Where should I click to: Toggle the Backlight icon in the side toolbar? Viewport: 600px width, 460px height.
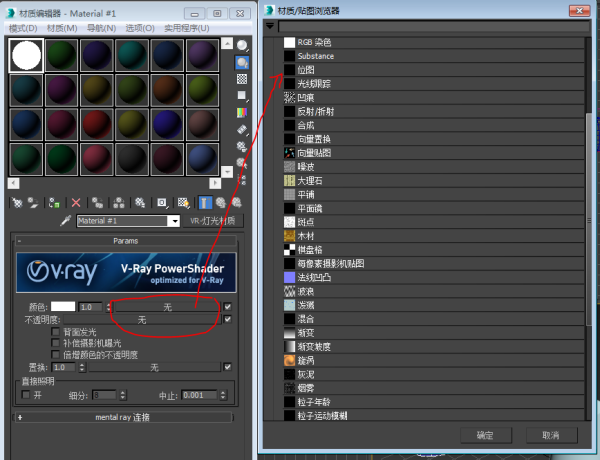242,62
